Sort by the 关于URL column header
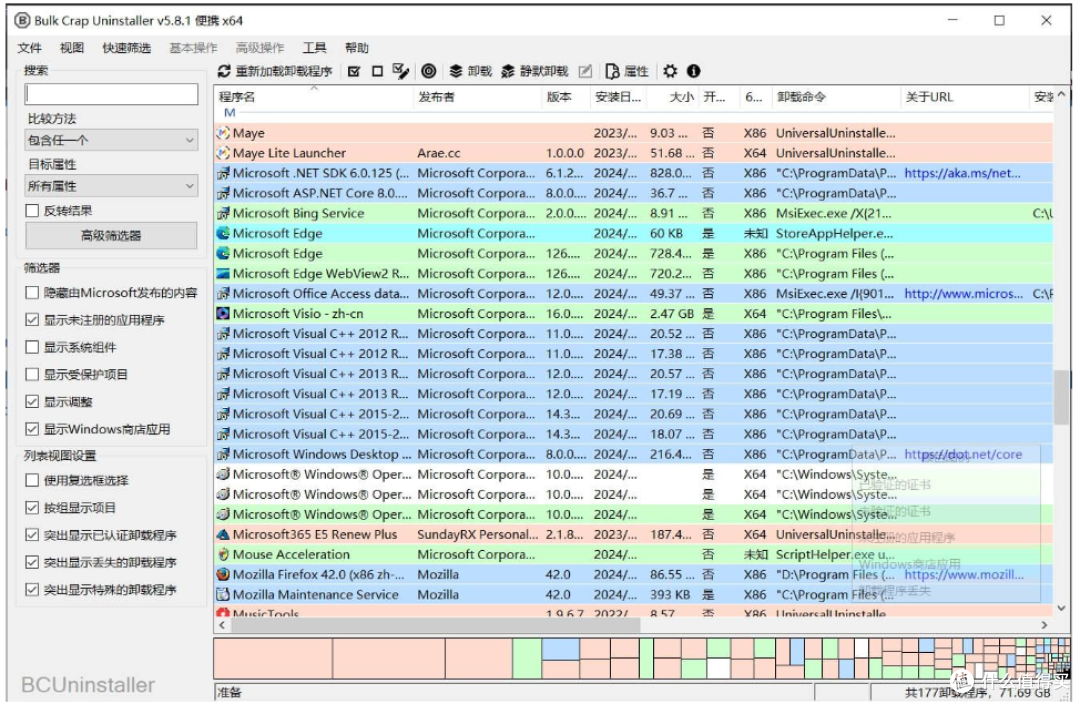The width and height of the screenshot is (1080, 704). [x=964, y=97]
